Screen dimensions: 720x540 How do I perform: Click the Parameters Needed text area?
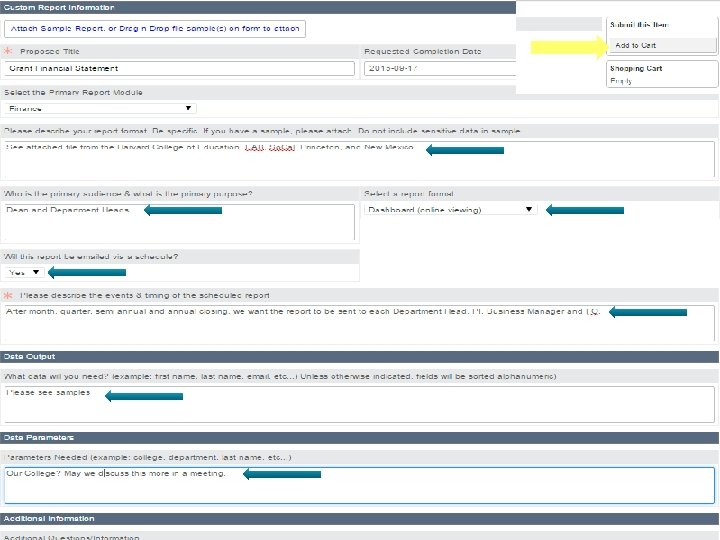[x=360, y=485]
